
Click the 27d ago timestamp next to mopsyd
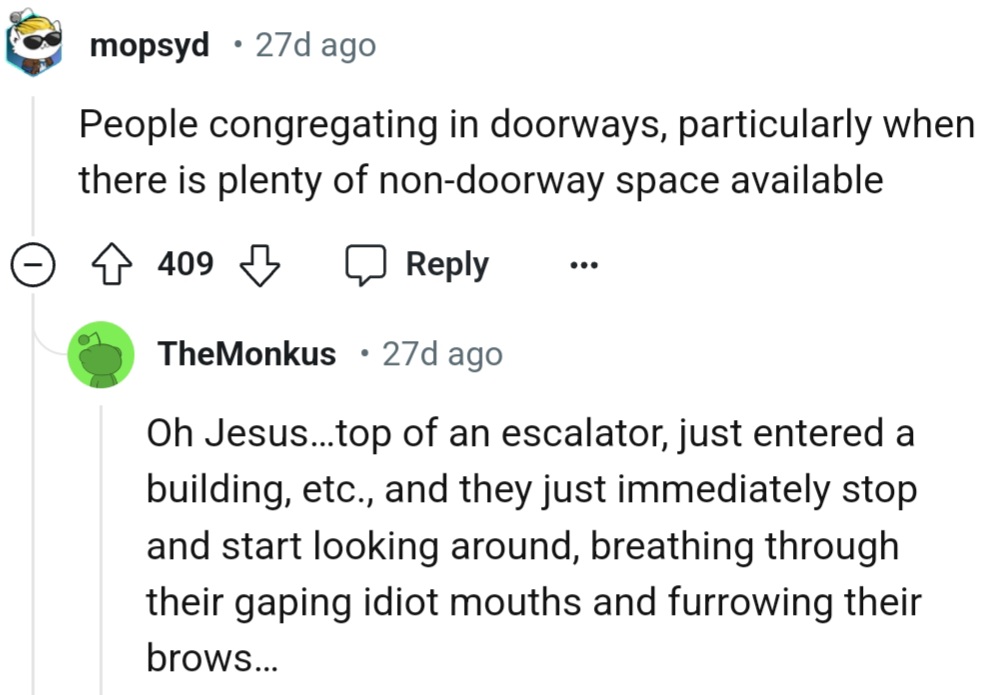click(316, 45)
